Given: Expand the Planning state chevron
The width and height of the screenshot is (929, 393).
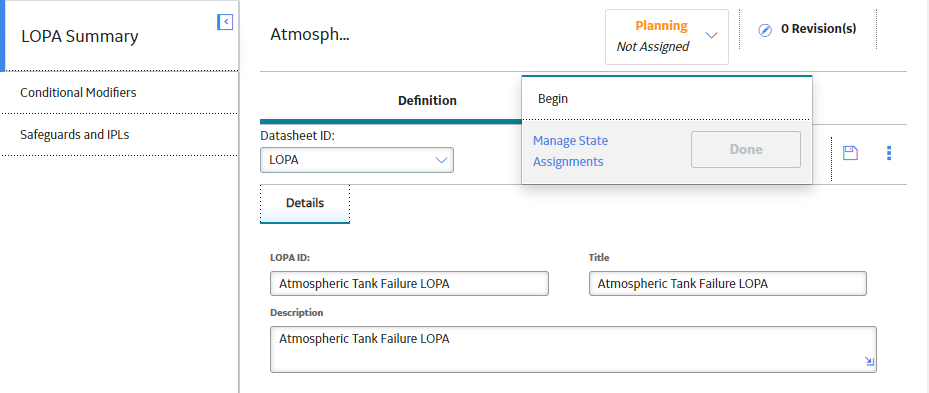Looking at the screenshot, I should (712, 36).
